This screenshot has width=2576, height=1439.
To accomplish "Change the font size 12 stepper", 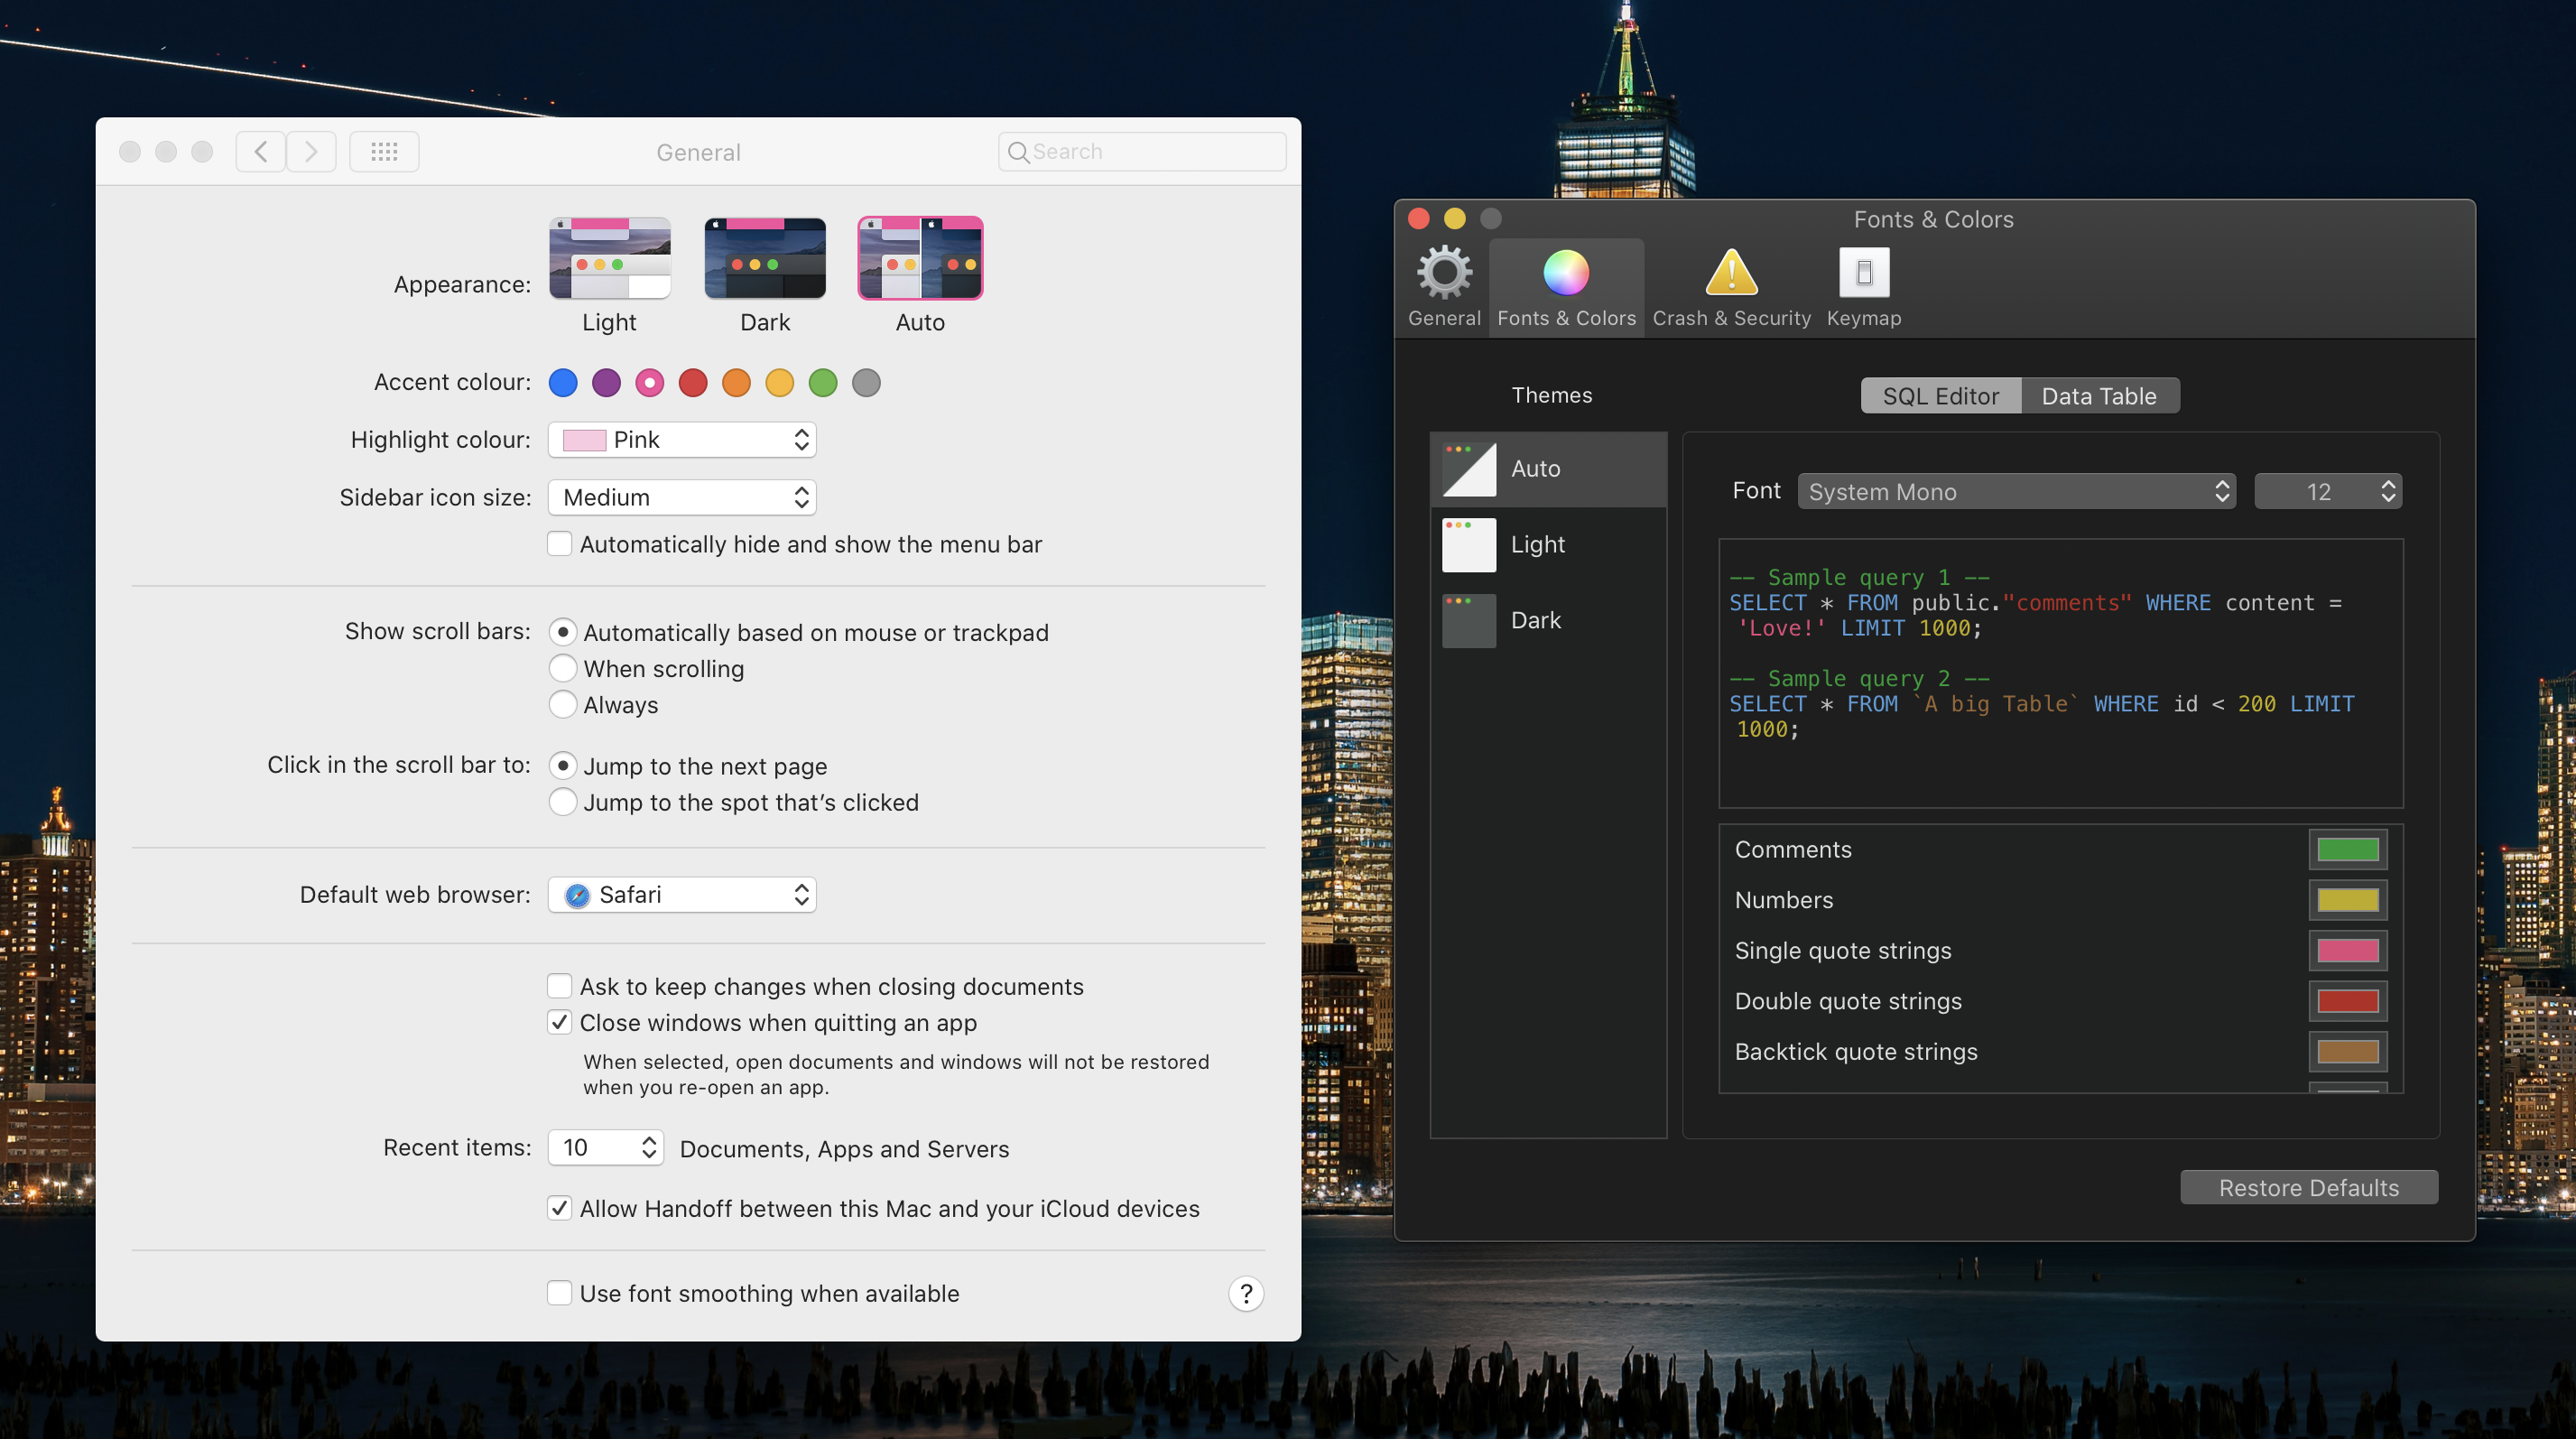I will (2328, 492).
